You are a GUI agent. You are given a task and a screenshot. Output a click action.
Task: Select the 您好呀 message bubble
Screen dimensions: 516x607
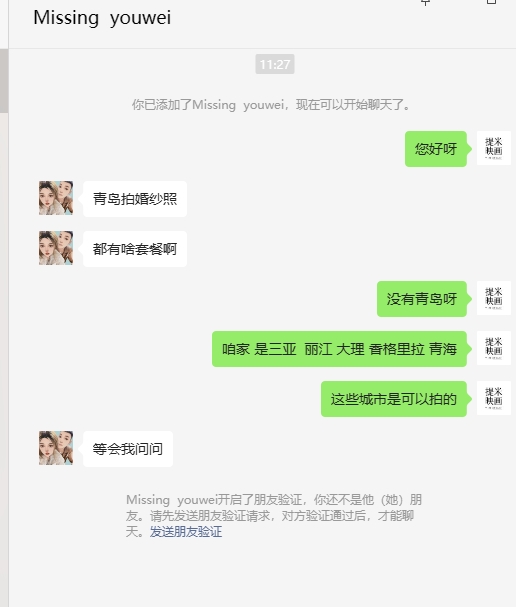(x=436, y=149)
